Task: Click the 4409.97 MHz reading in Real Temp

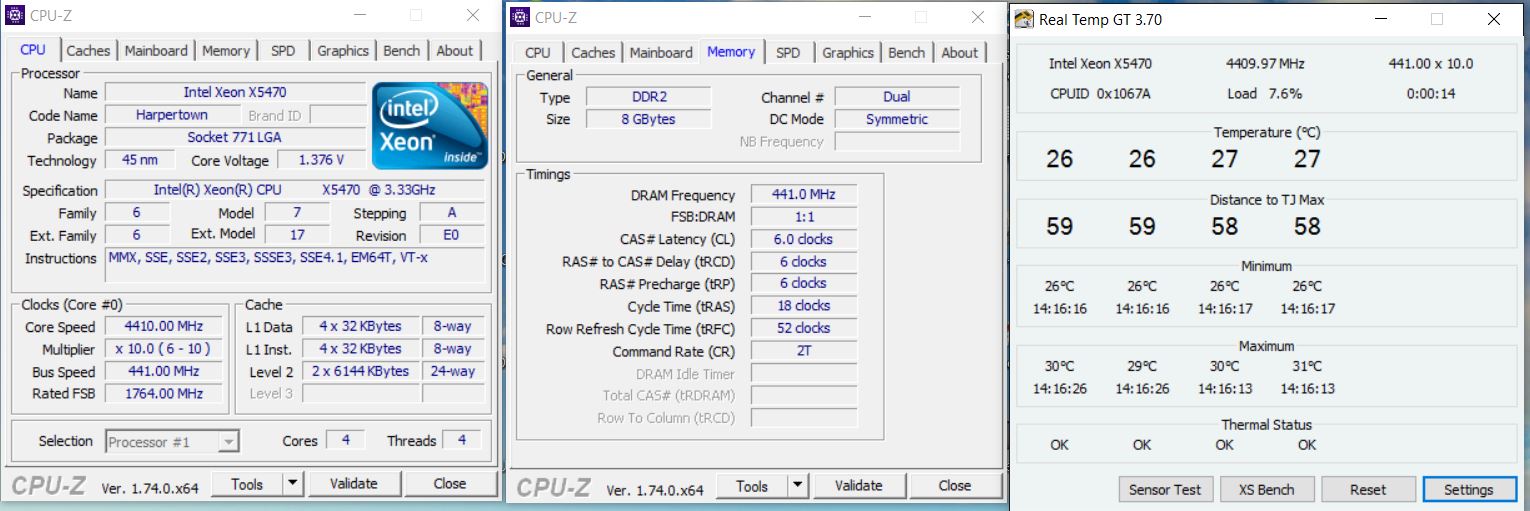Action: click(x=1265, y=63)
